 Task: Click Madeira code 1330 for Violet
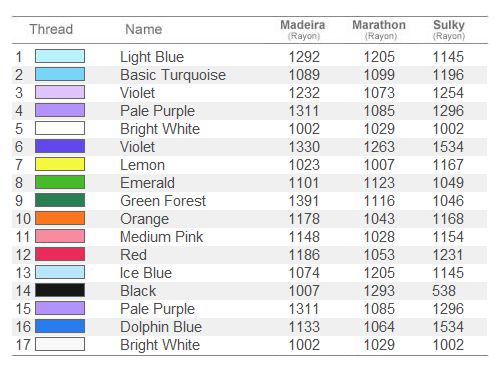[x=304, y=147]
